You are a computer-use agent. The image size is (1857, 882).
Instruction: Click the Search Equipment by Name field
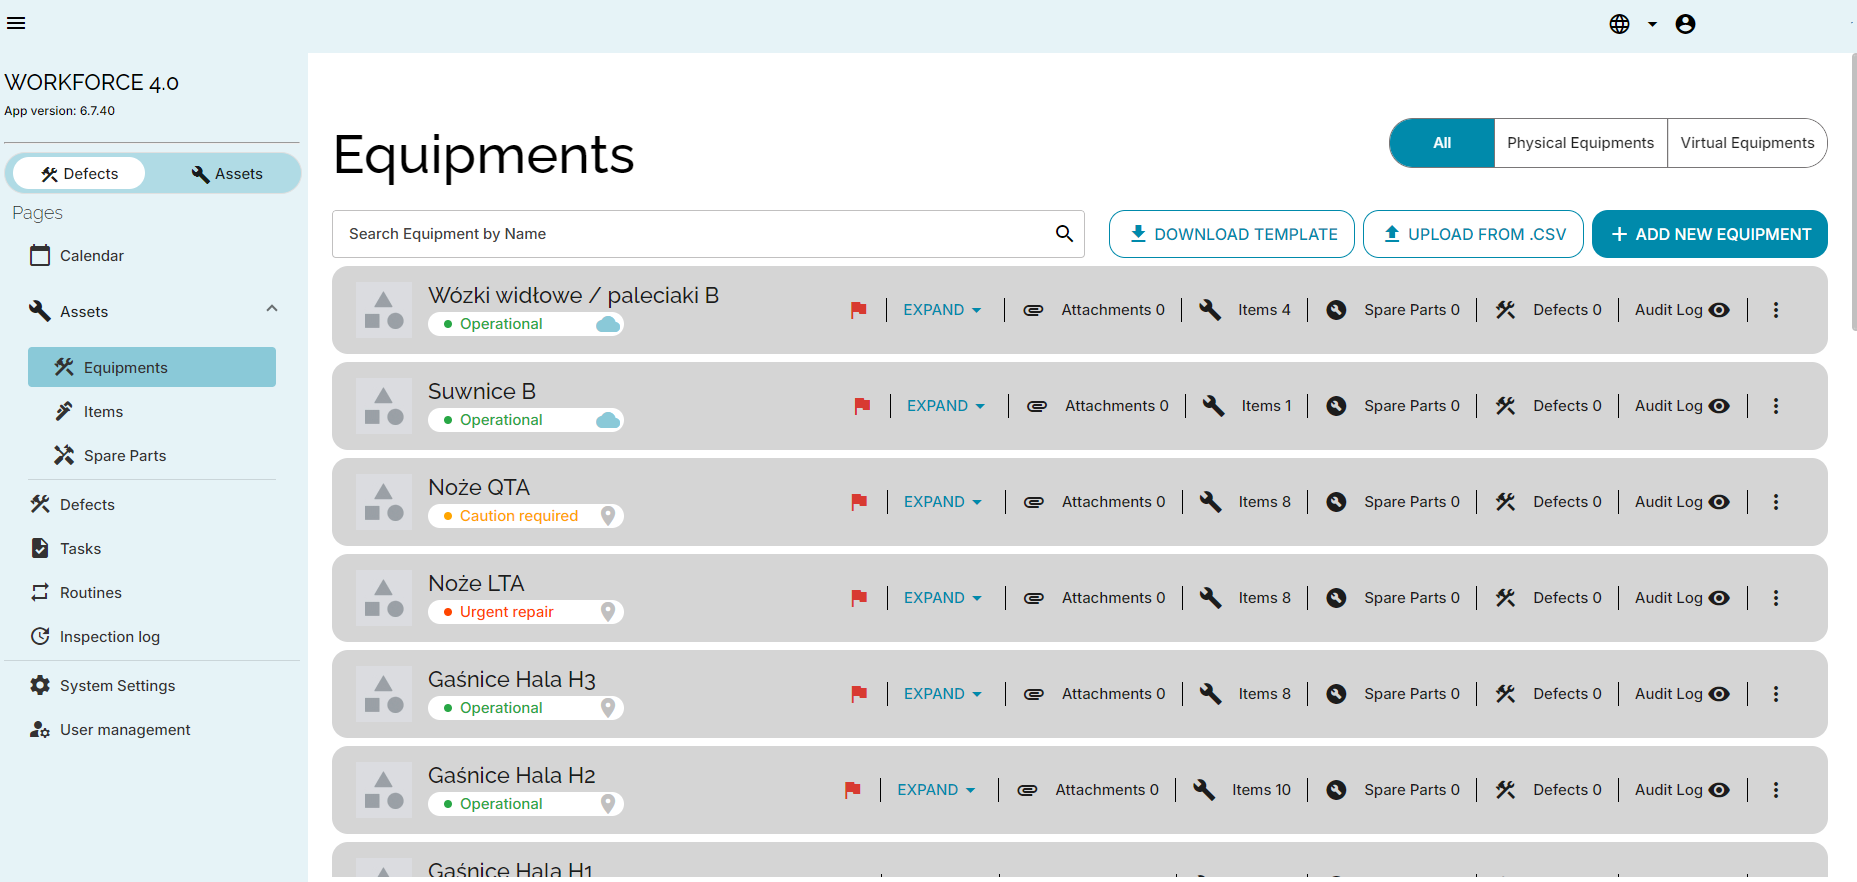pyautogui.click(x=690, y=234)
